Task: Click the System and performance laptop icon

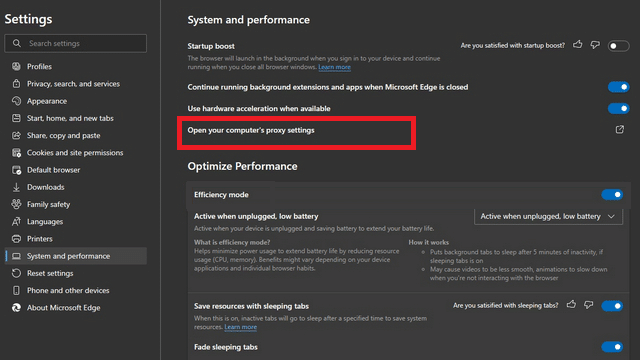Action: pos(16,256)
